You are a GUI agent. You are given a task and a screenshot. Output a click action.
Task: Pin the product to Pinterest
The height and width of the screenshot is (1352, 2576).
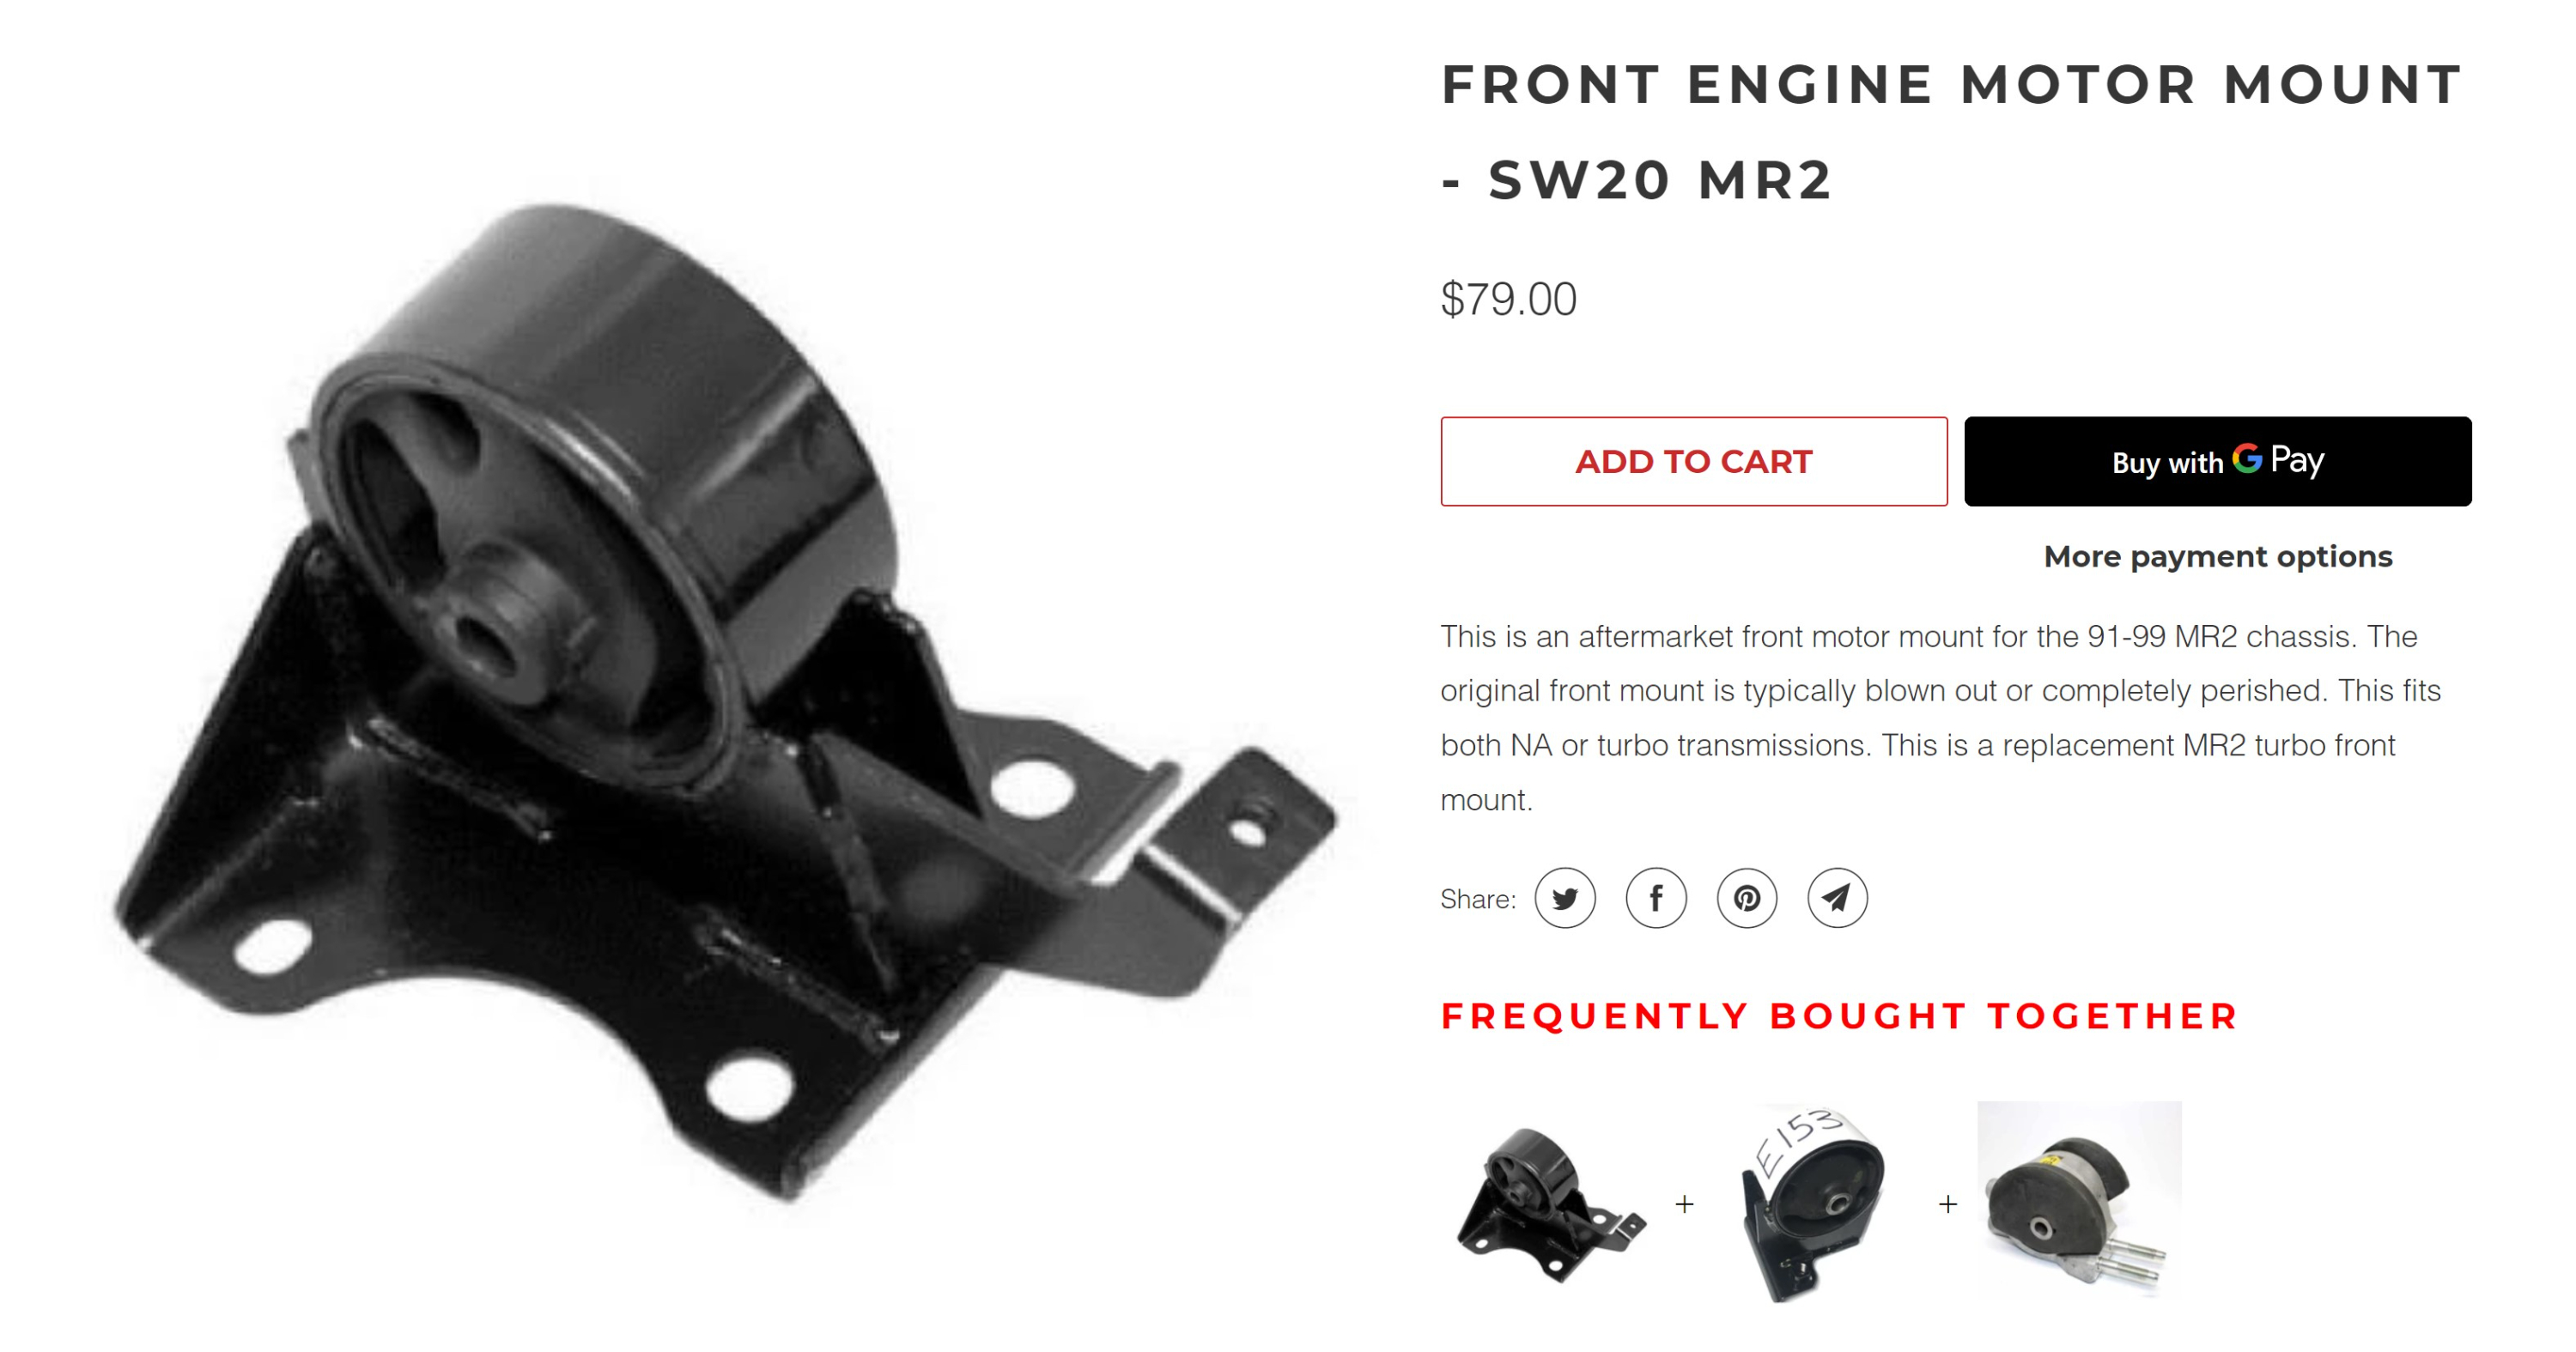(1747, 898)
